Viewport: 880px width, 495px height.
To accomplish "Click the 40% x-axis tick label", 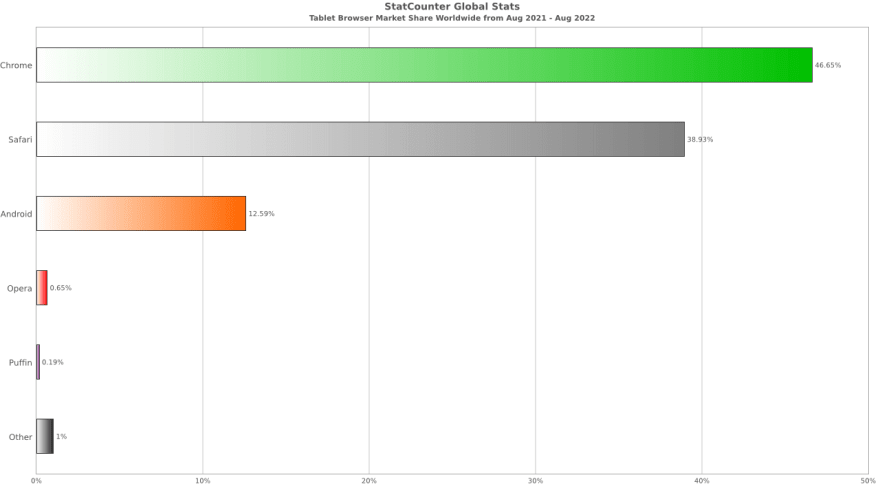I will (x=702, y=481).
